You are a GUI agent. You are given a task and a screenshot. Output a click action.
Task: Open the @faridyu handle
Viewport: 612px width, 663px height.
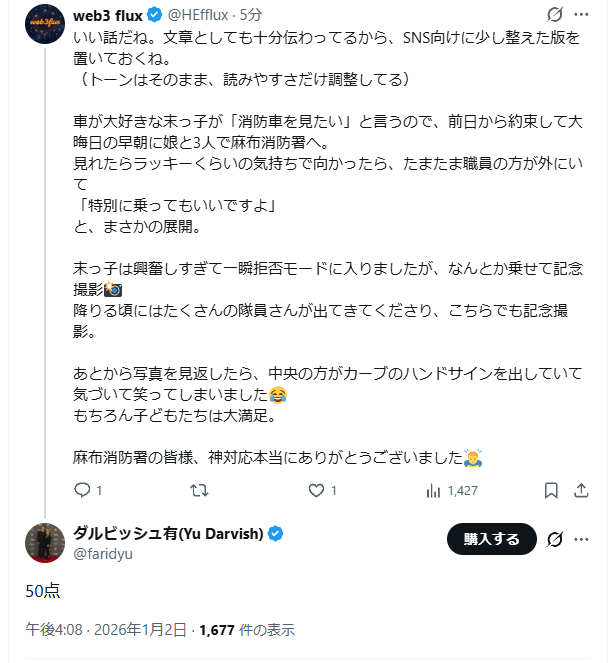(104, 551)
